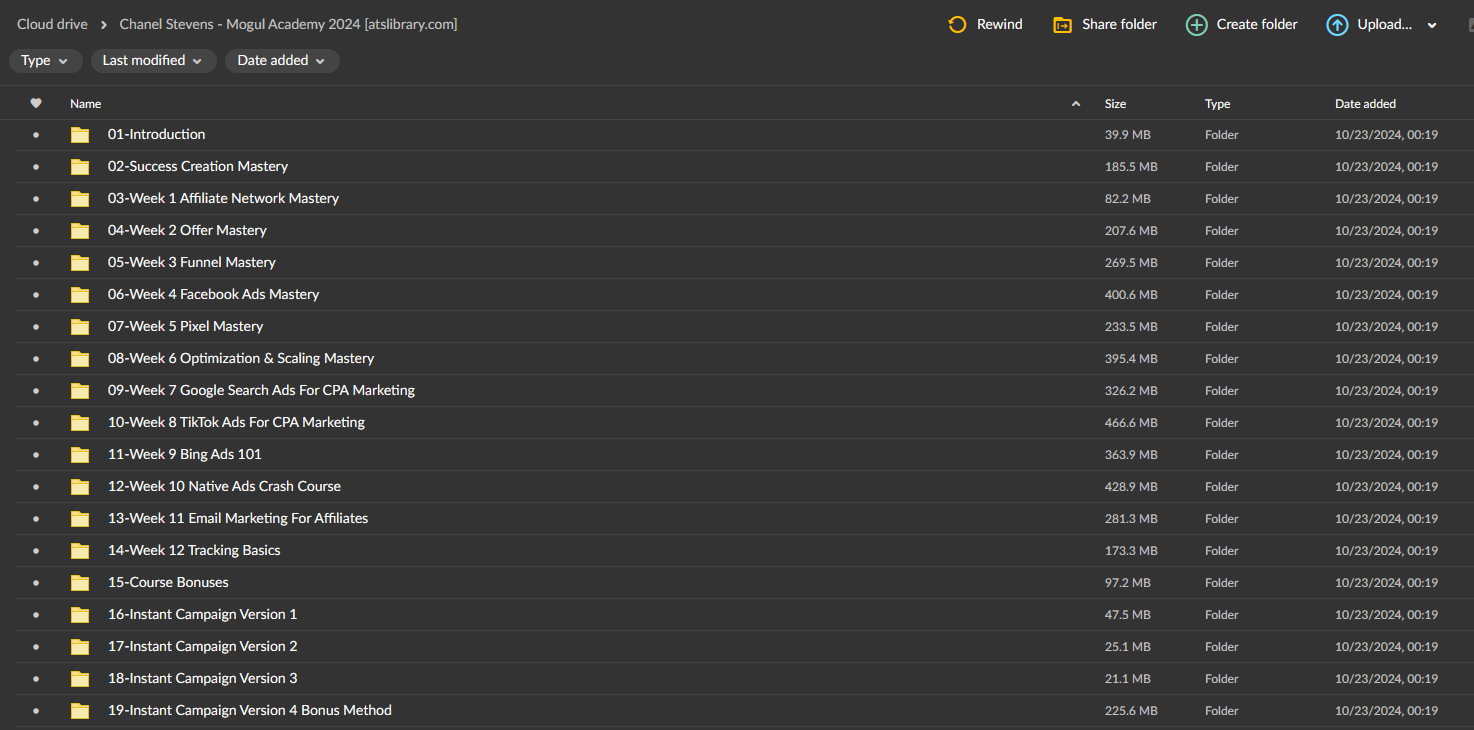Sort by the Size column header
Image resolution: width=1474 pixels, height=730 pixels.
(x=1115, y=104)
